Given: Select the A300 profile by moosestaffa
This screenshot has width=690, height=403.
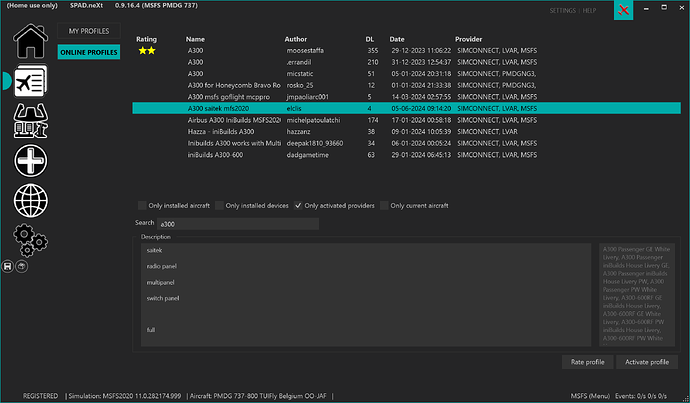Looking at the screenshot, I should [407, 51].
